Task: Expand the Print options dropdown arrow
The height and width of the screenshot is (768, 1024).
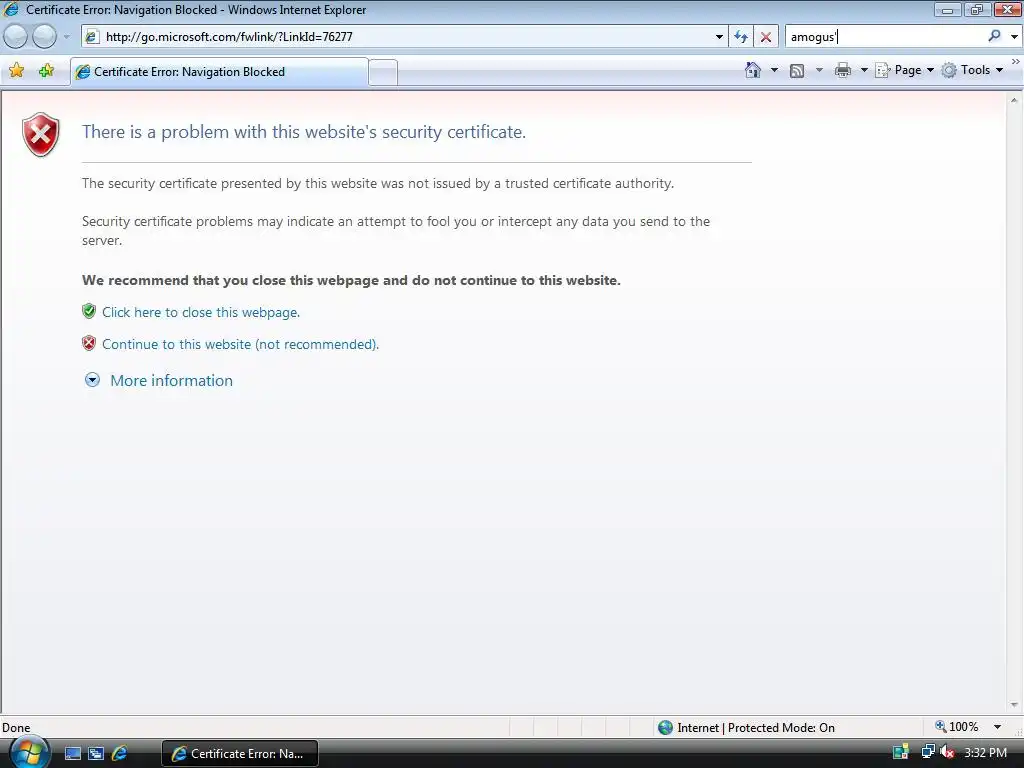Action: (864, 70)
